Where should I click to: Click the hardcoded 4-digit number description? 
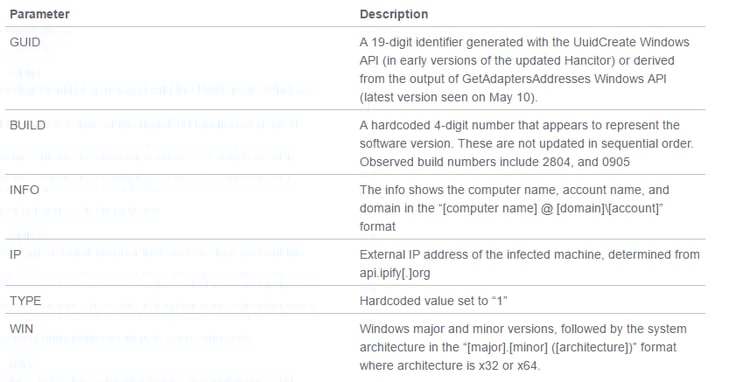(x=519, y=125)
